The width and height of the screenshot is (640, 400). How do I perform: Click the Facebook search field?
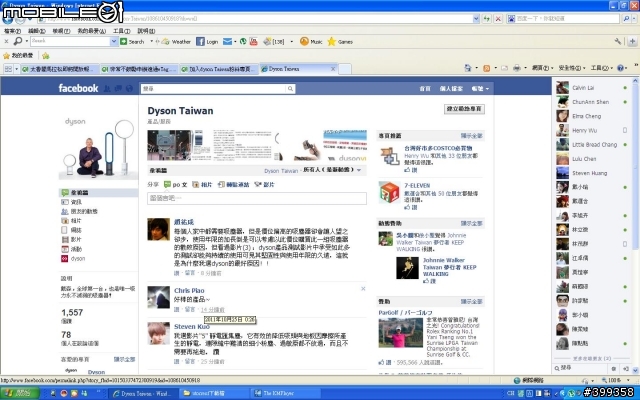(x=213, y=89)
